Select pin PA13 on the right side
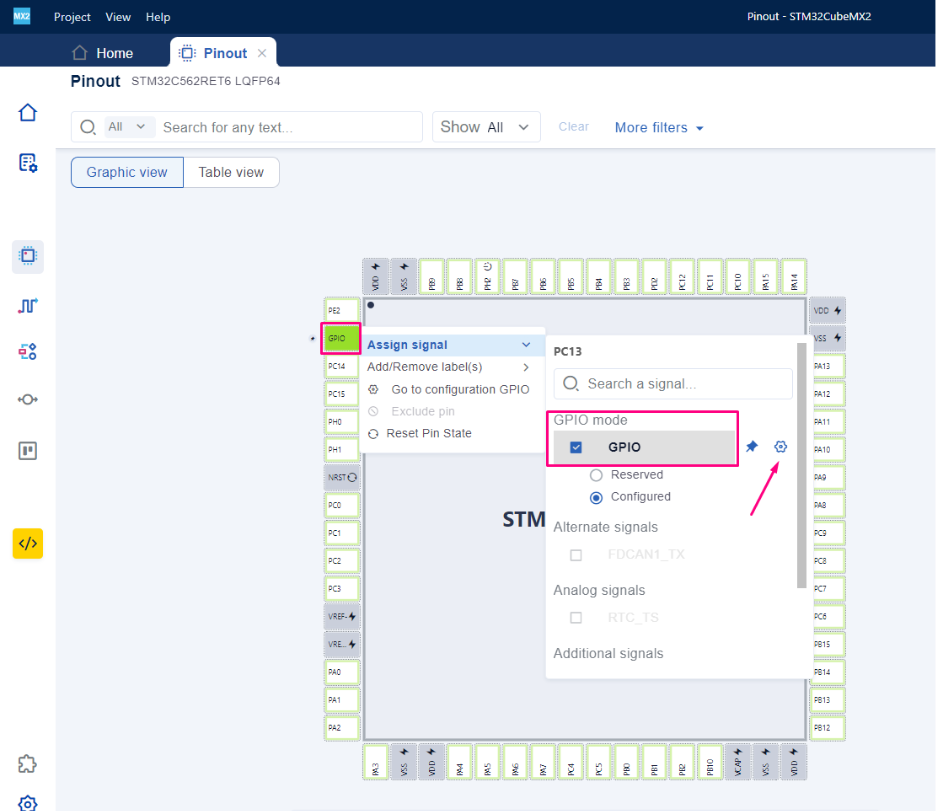 point(827,366)
